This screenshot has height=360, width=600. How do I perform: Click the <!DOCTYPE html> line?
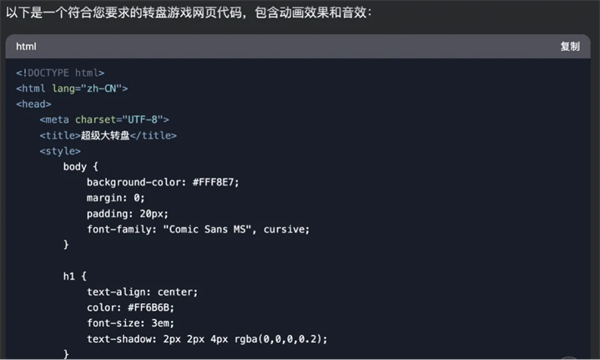coord(60,73)
